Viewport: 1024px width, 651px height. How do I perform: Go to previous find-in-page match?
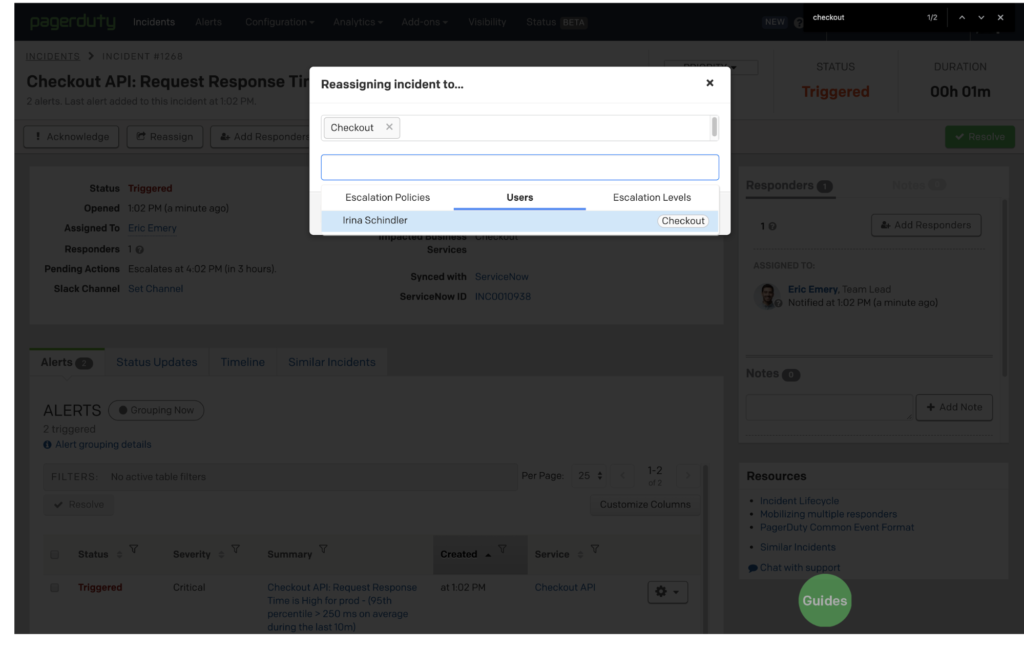(x=962, y=17)
